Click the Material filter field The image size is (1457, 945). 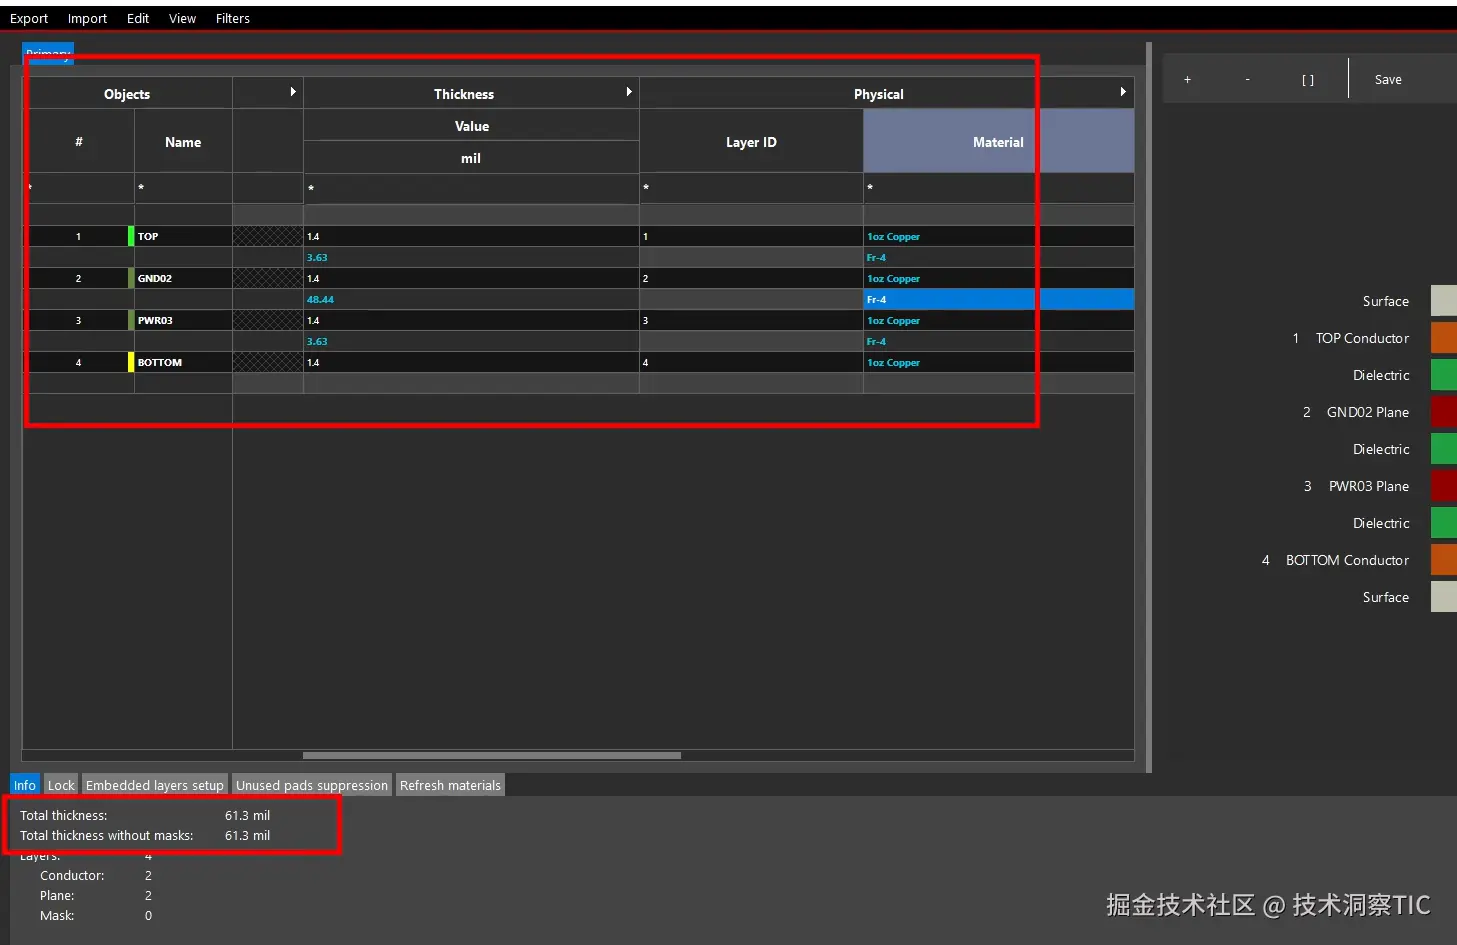click(998, 188)
